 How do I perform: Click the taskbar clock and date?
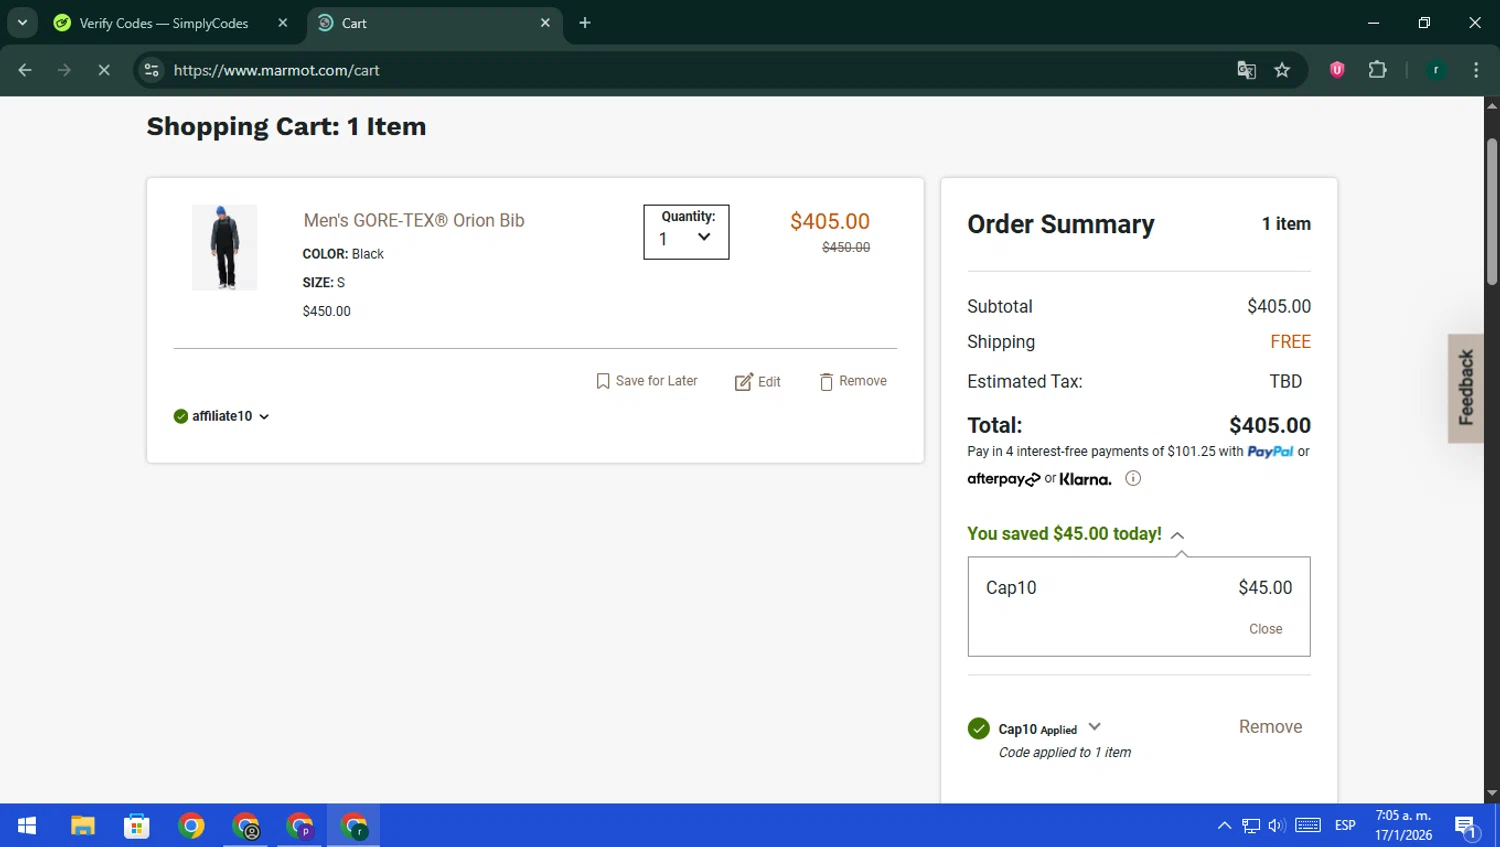(1403, 826)
